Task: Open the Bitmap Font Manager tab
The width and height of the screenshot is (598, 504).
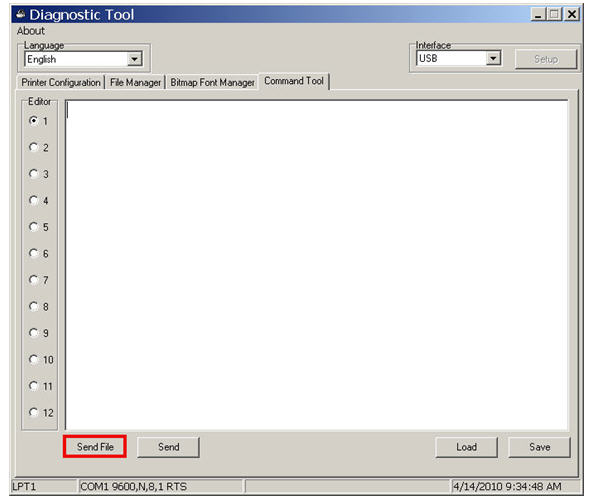Action: coord(212,82)
